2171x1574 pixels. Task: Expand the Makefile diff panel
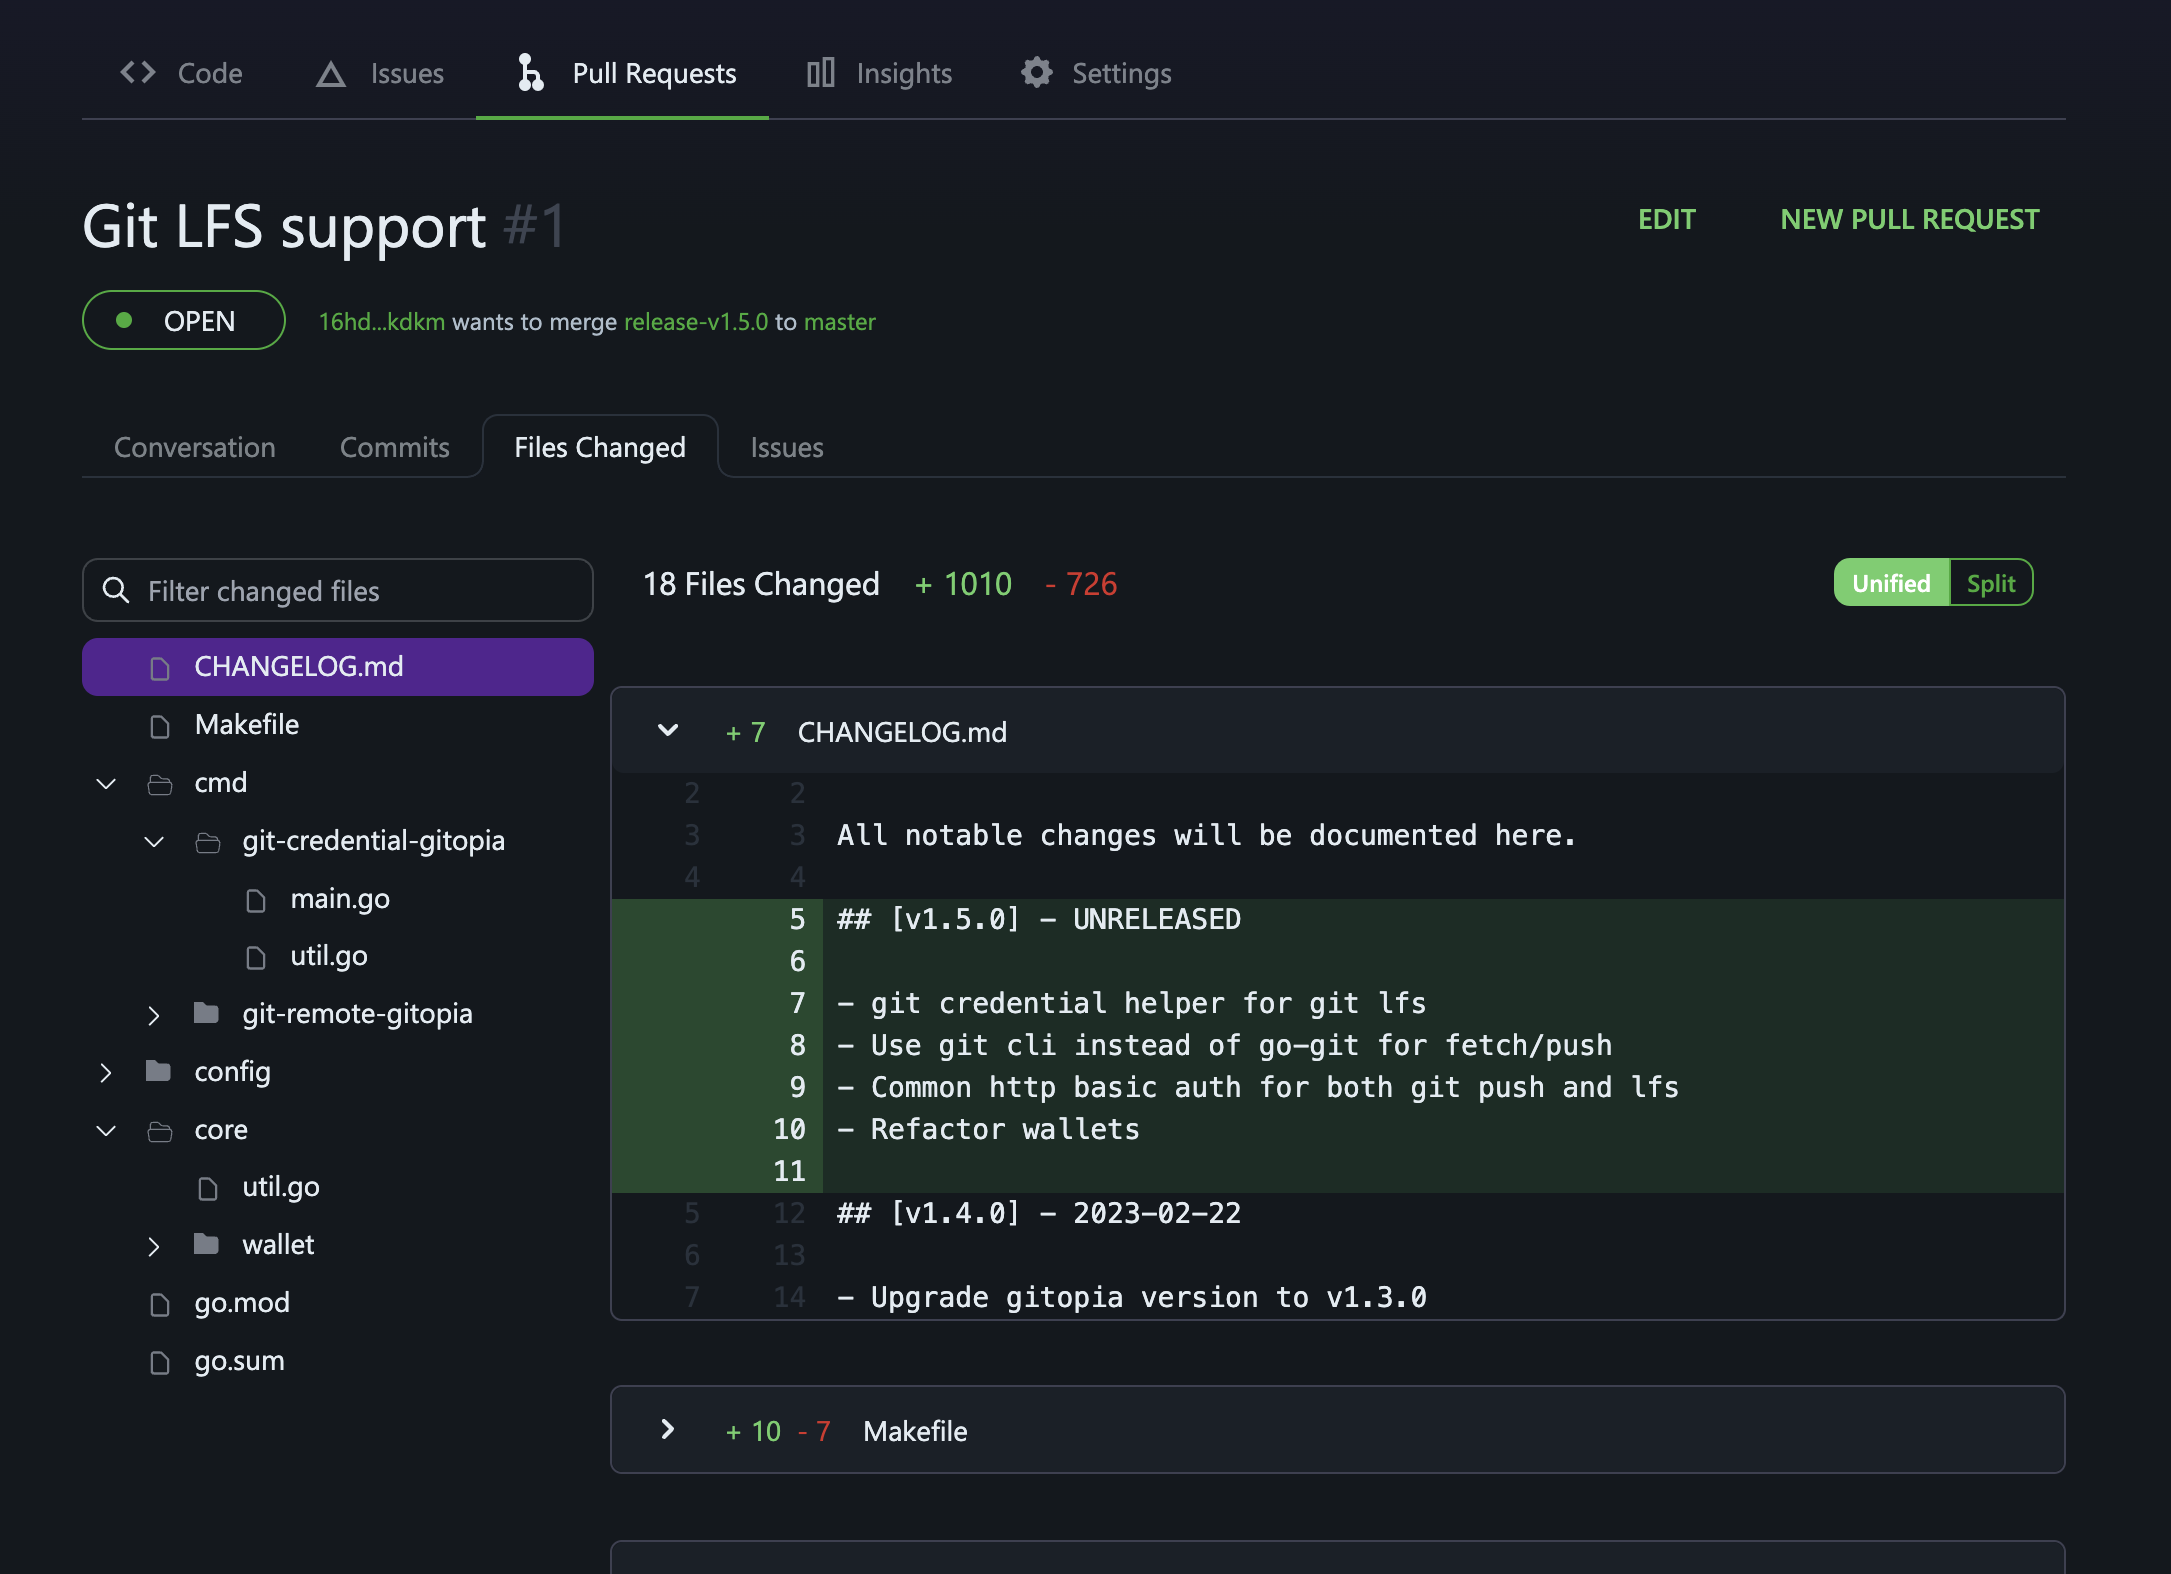point(668,1430)
